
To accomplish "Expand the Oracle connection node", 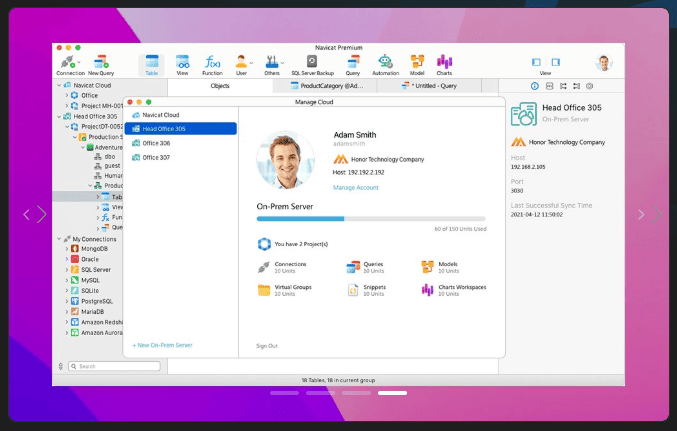I will [x=66, y=259].
